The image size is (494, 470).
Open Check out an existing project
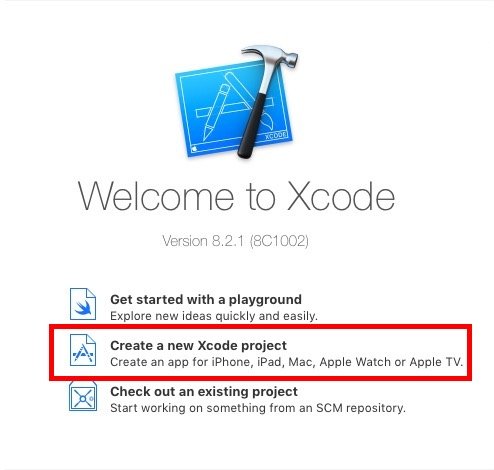click(x=204, y=391)
